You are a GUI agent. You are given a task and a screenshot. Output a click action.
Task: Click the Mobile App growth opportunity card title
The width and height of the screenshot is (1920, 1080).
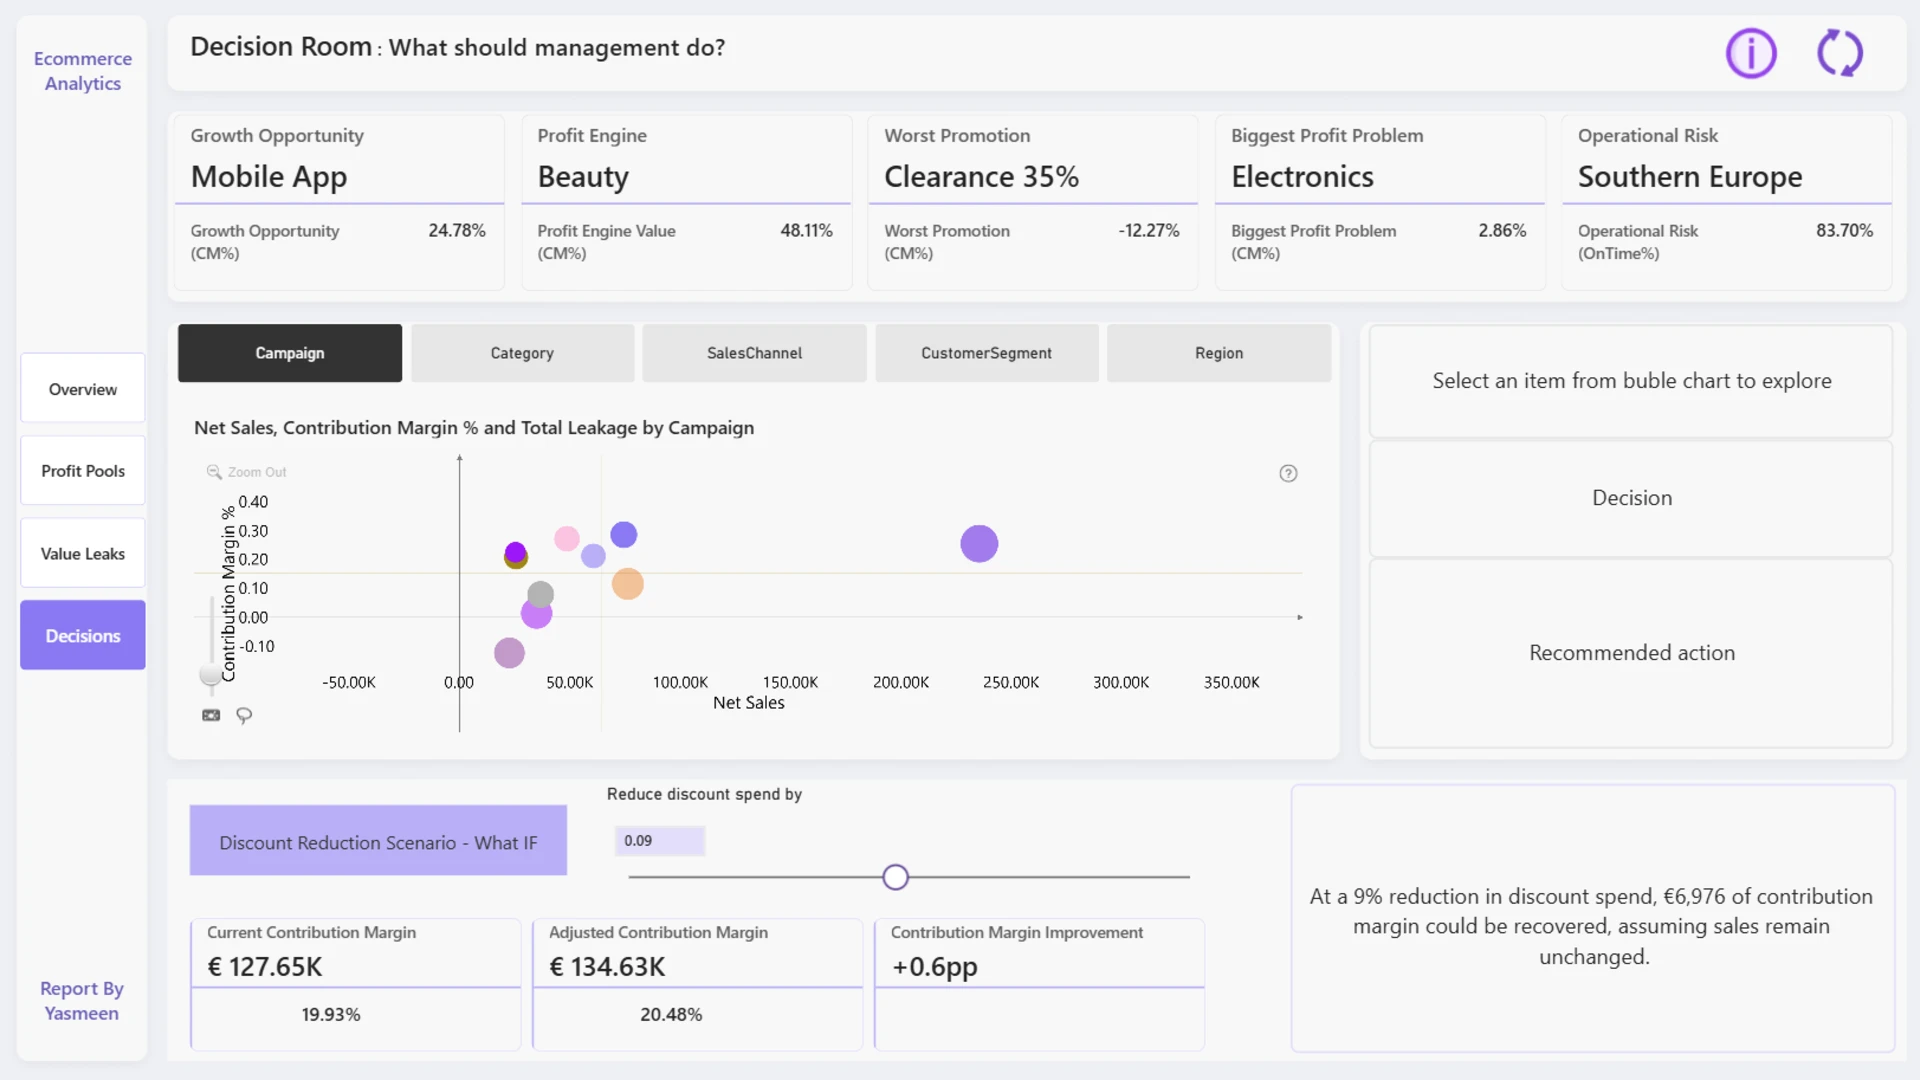[x=269, y=176]
